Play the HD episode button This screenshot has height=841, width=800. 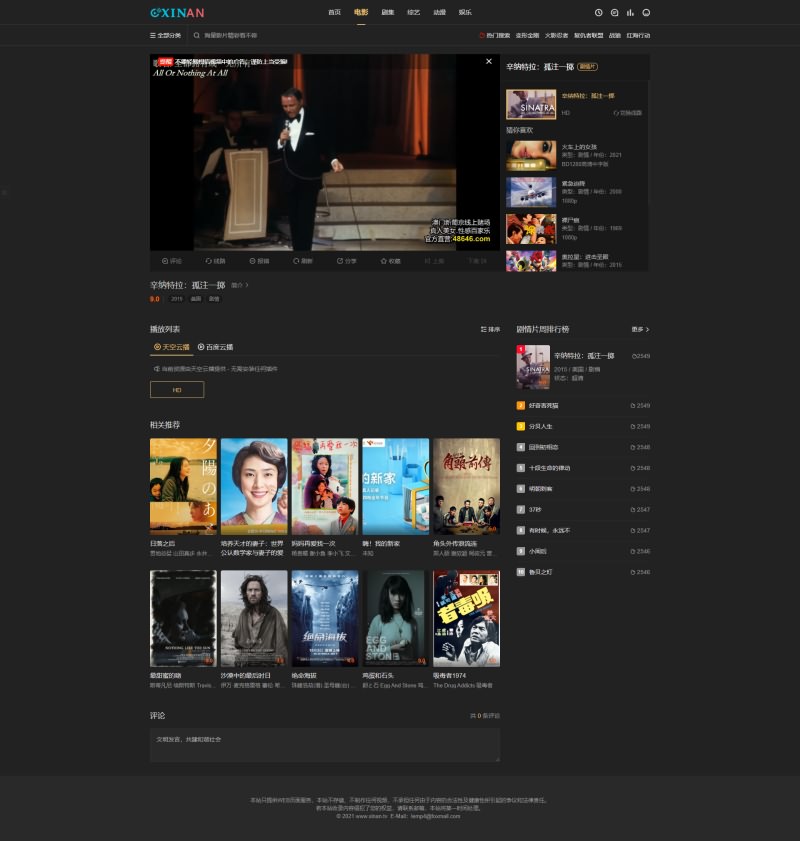click(x=177, y=389)
